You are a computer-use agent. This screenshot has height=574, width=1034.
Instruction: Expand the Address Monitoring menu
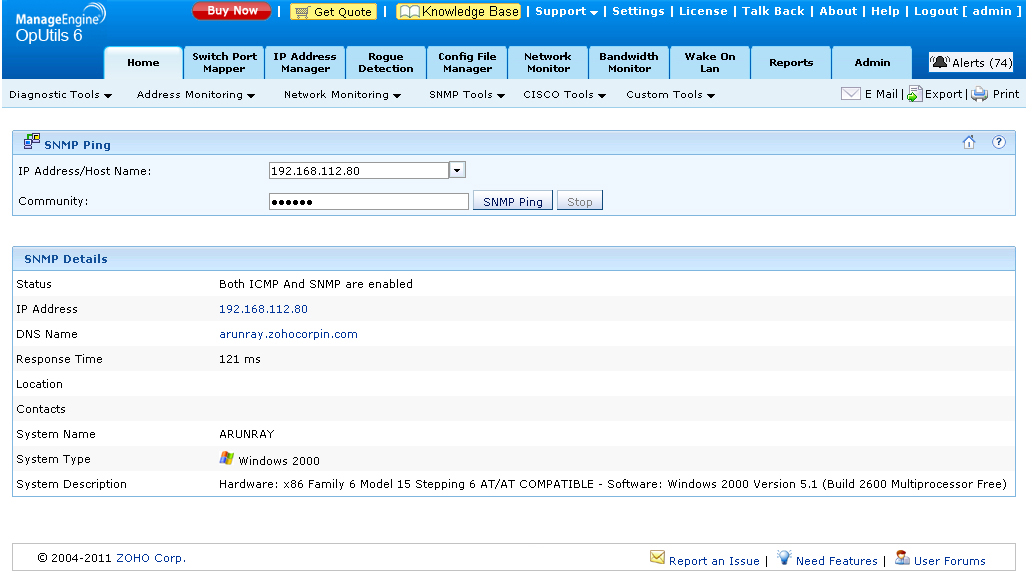[196, 95]
